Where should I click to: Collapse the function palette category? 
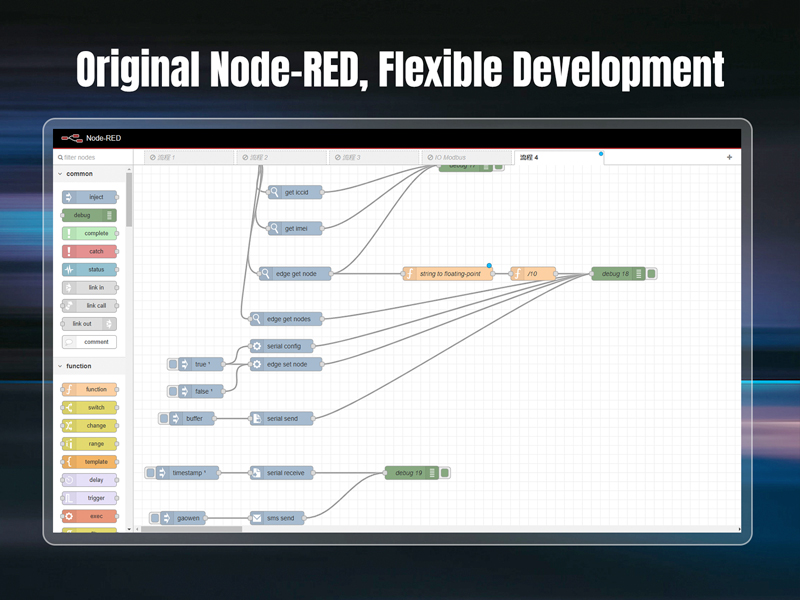pos(90,366)
